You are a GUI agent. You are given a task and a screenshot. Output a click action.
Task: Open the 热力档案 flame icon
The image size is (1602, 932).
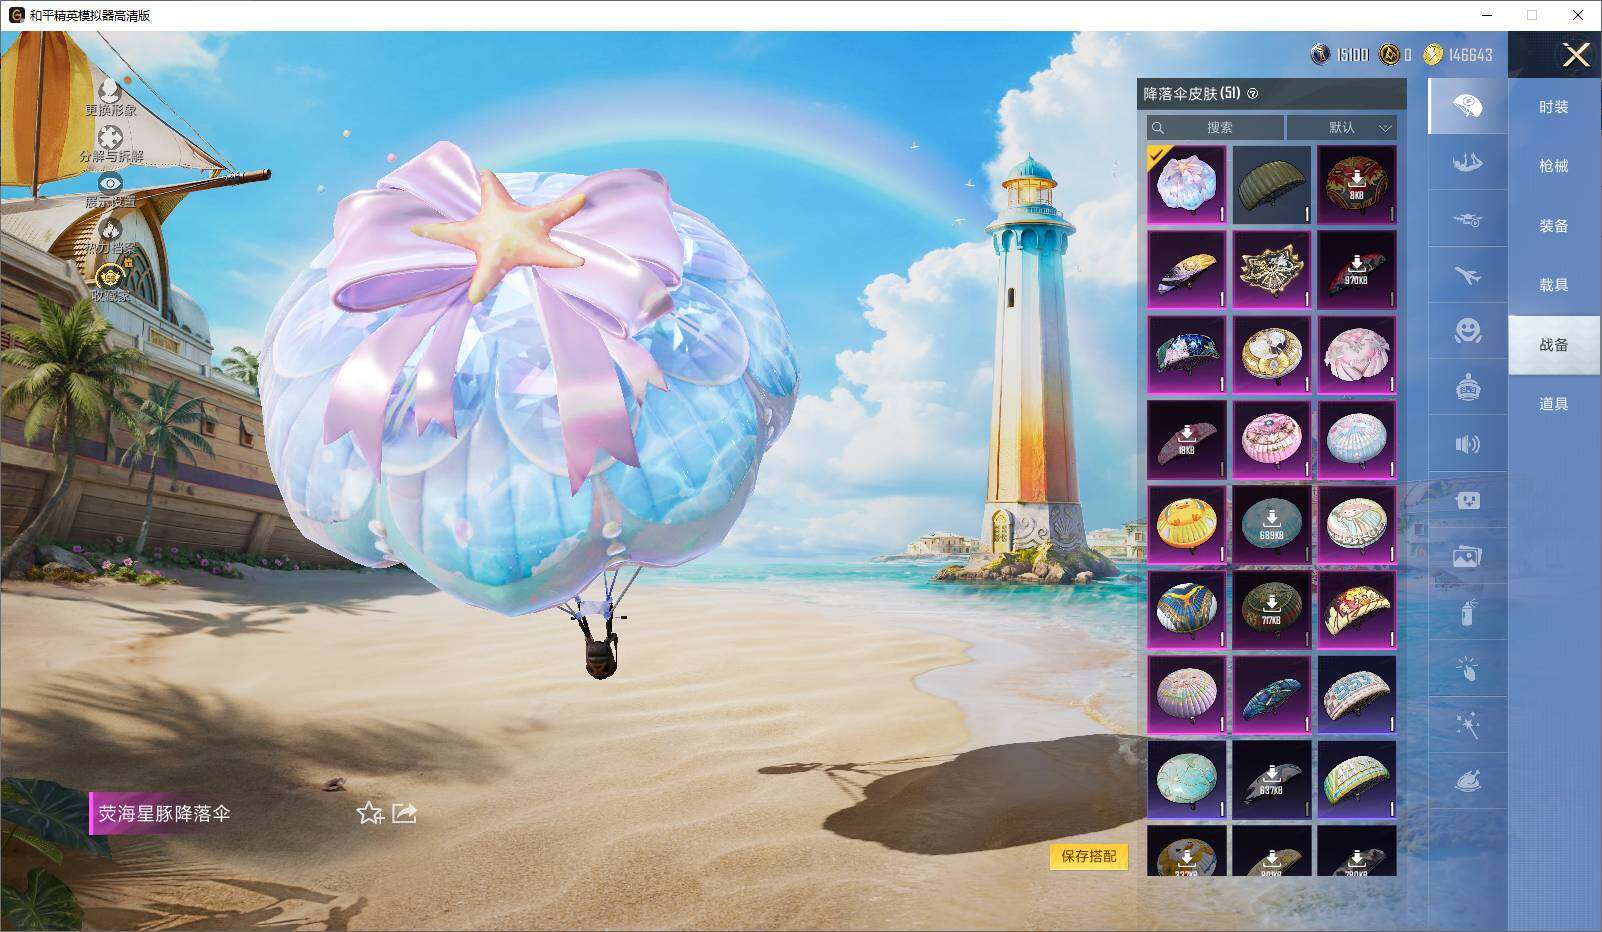[x=110, y=234]
